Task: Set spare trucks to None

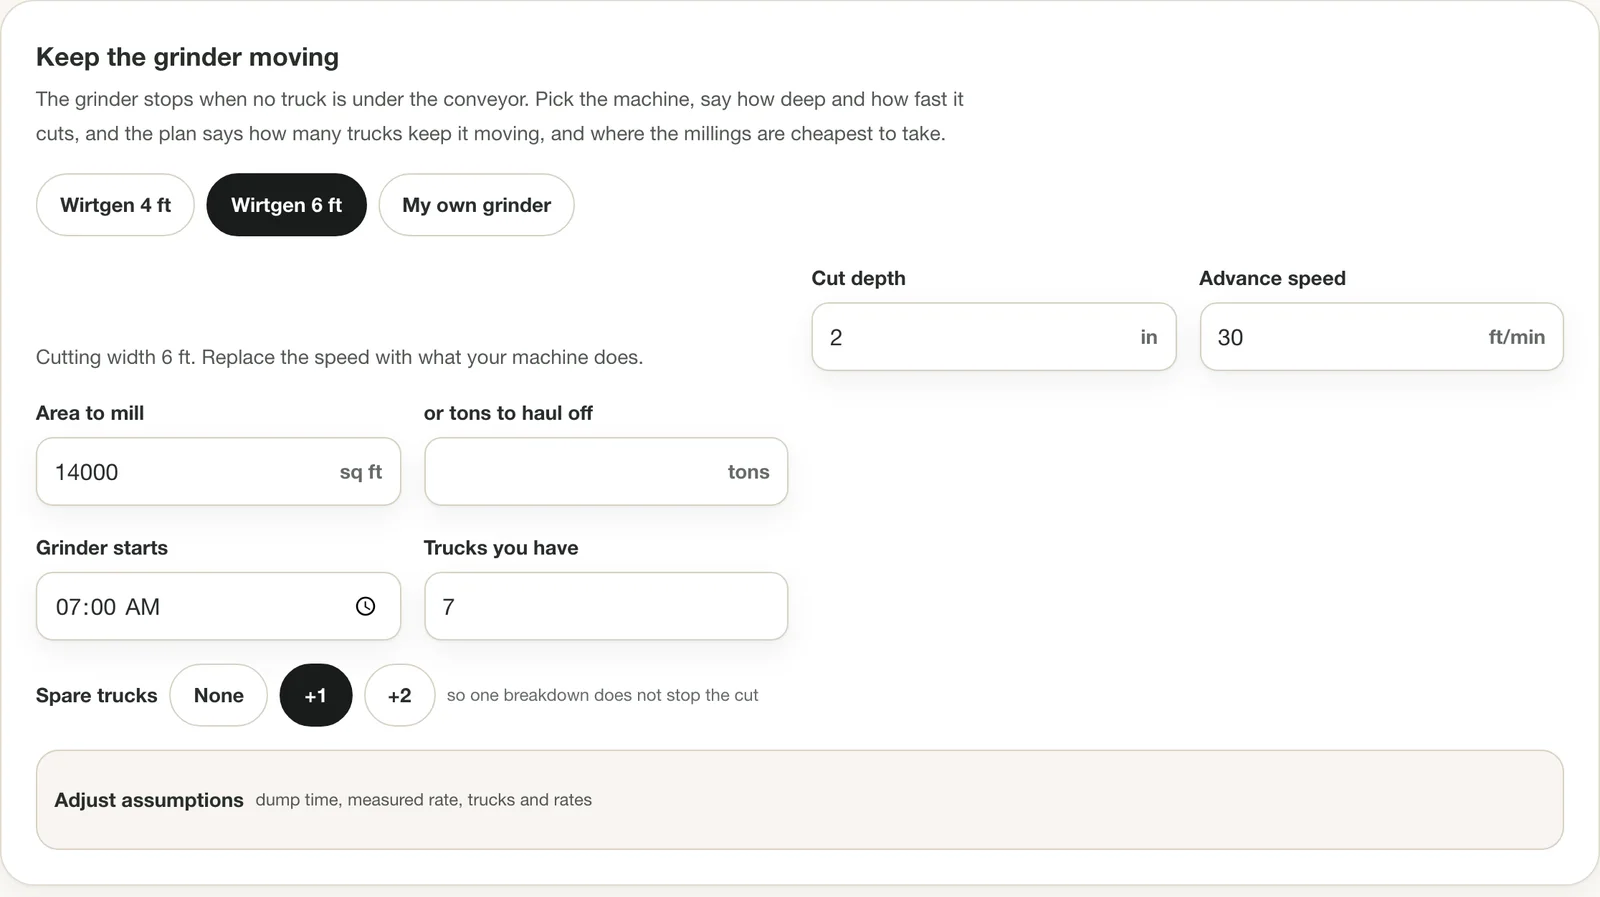Action: point(218,695)
